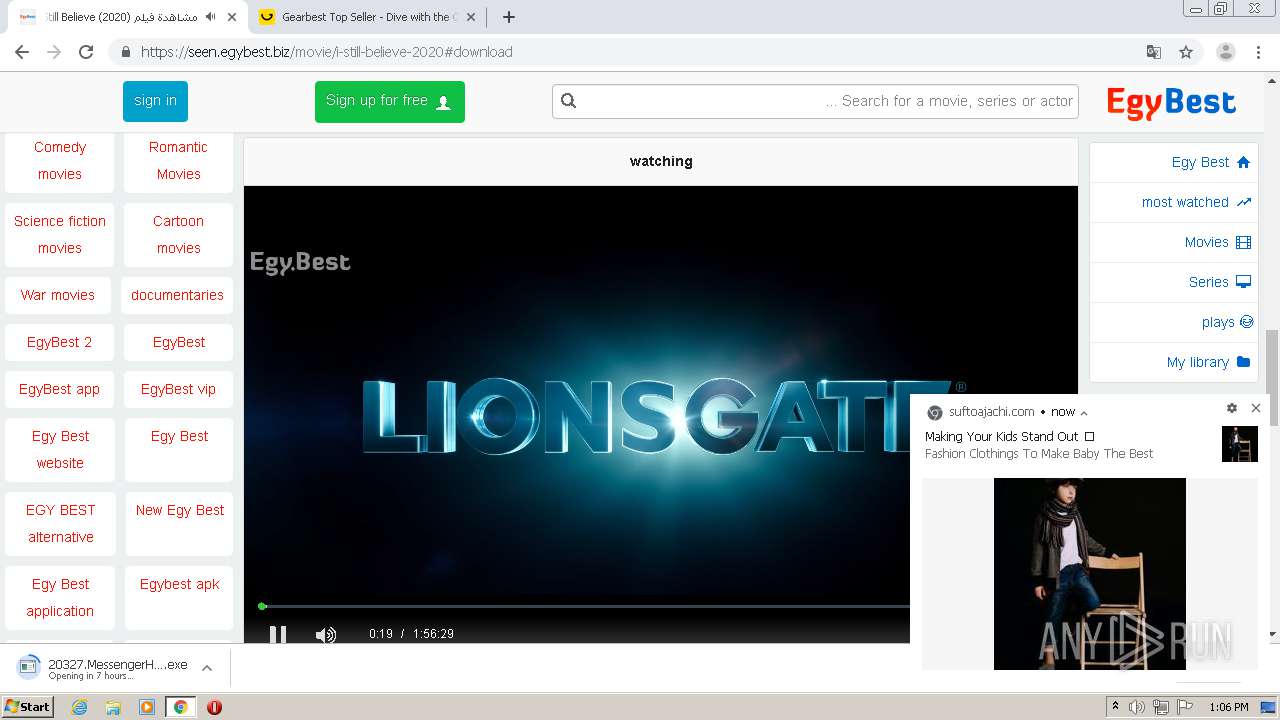Open Windows Explorer from taskbar
This screenshot has height=720, width=1280.
click(x=113, y=707)
